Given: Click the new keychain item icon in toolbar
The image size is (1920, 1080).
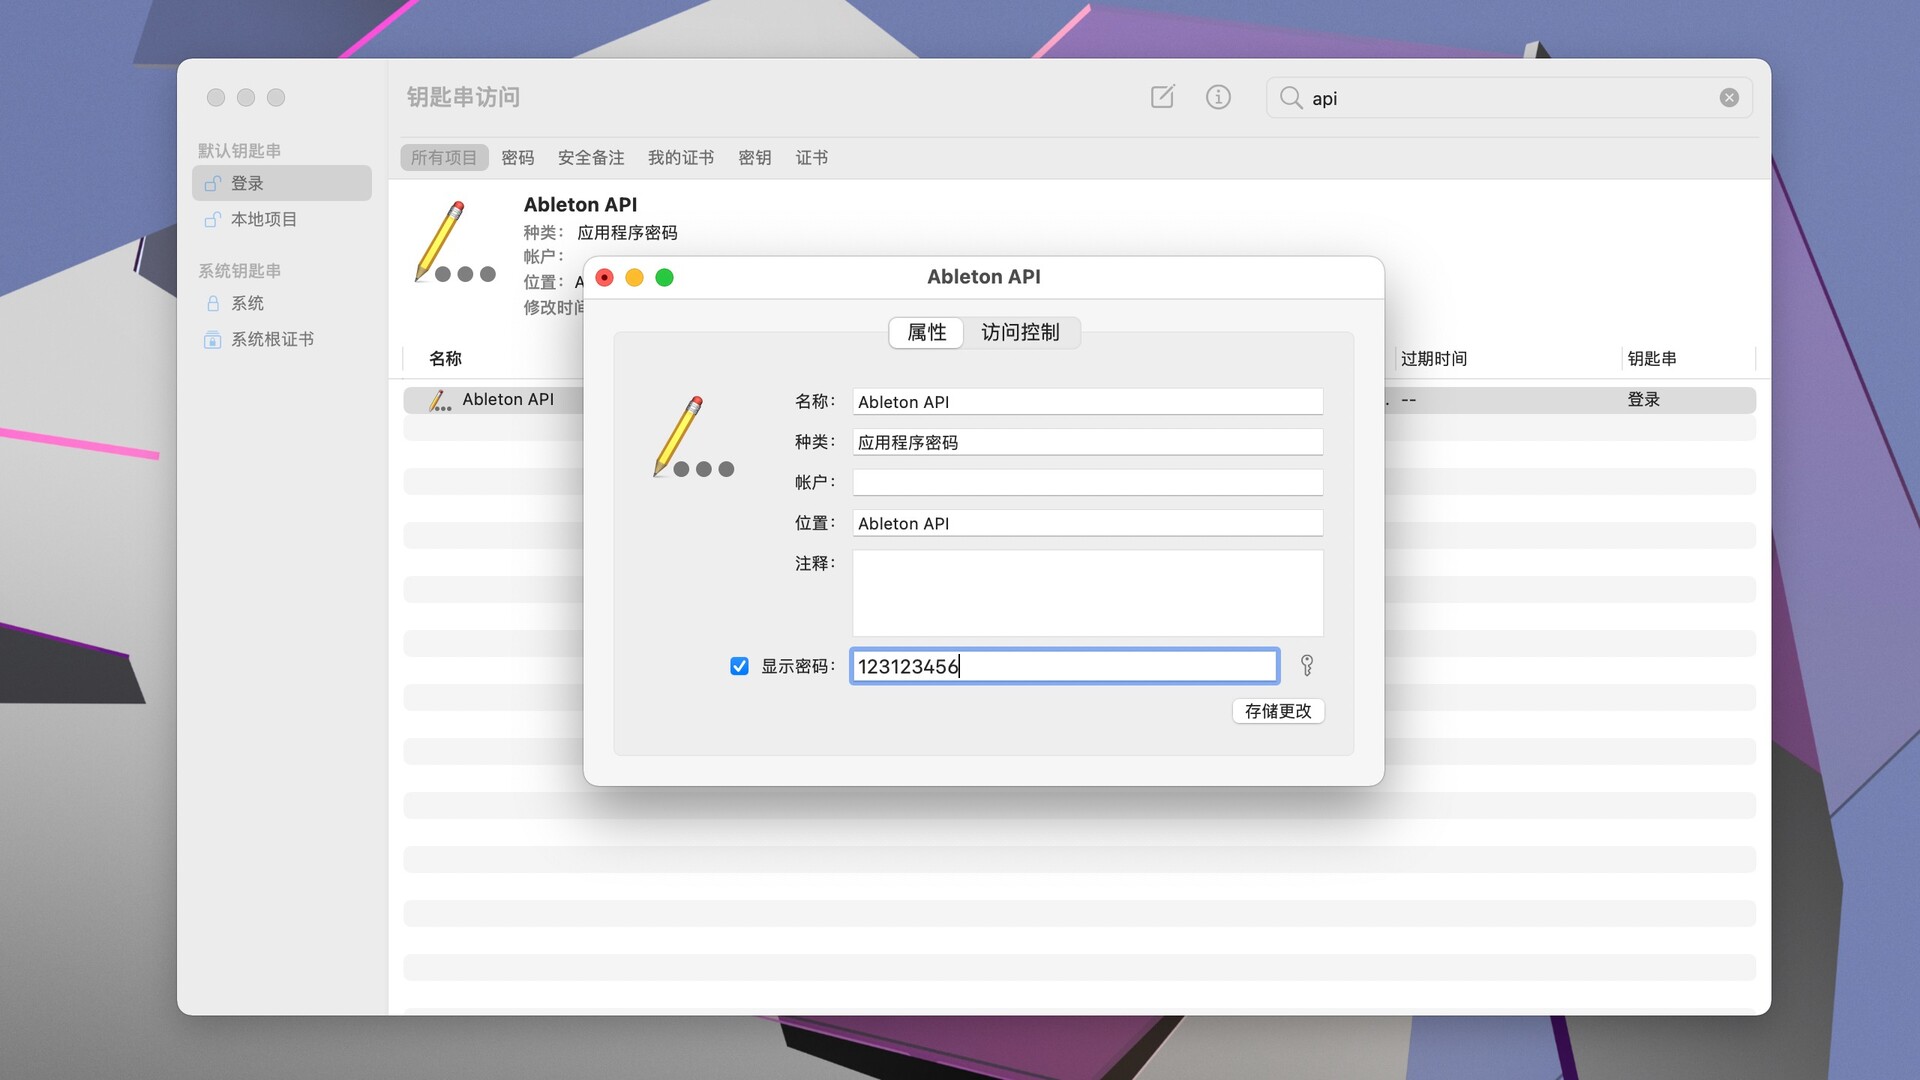Looking at the screenshot, I should tap(1162, 97).
